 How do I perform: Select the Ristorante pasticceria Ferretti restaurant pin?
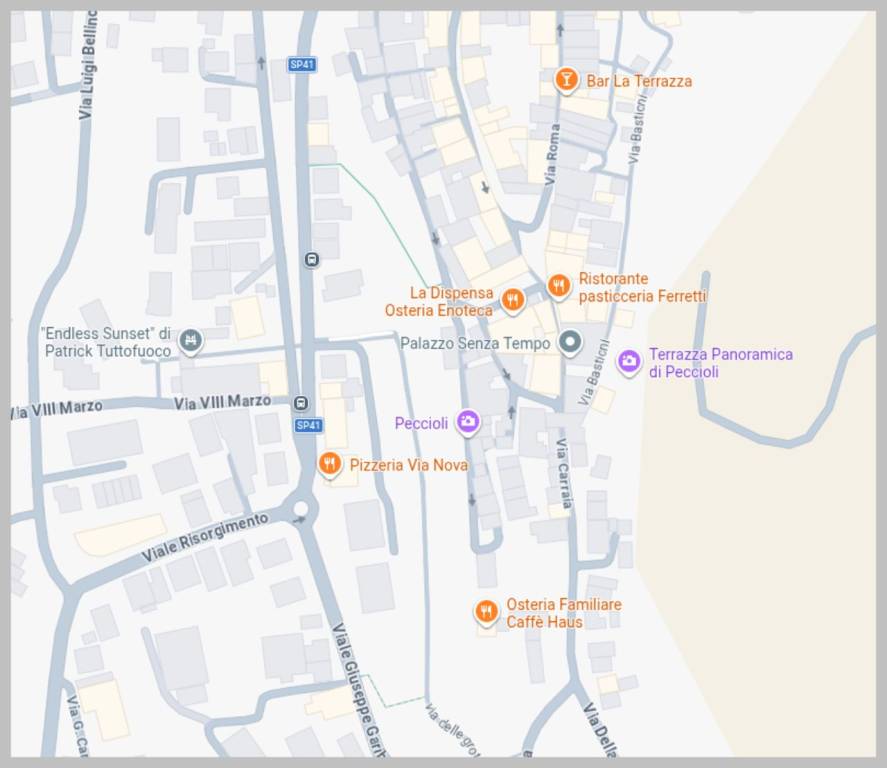click(x=558, y=286)
